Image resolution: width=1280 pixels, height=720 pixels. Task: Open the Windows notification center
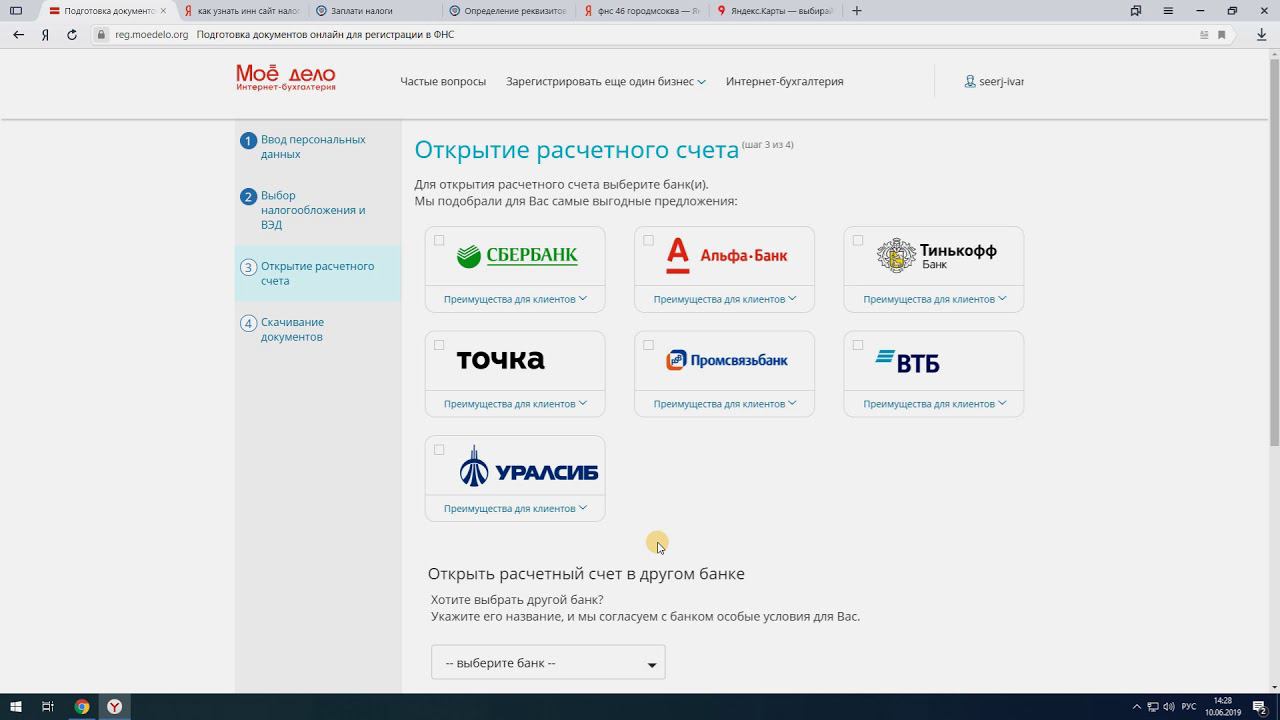click(1260, 707)
